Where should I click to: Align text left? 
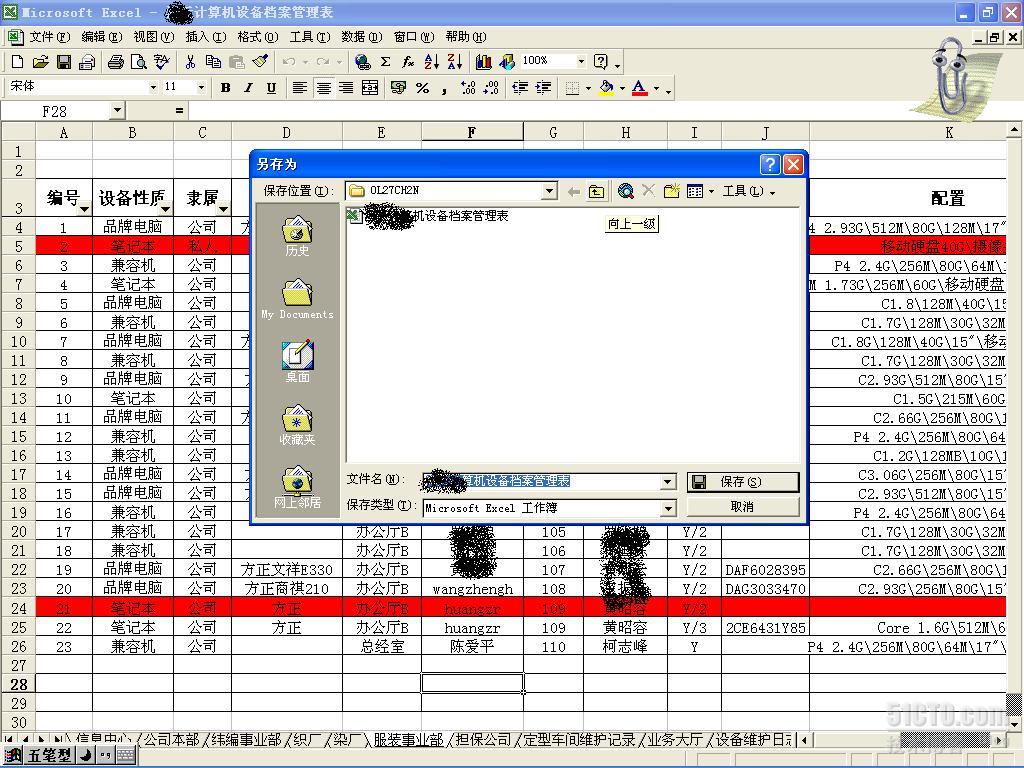pos(300,88)
